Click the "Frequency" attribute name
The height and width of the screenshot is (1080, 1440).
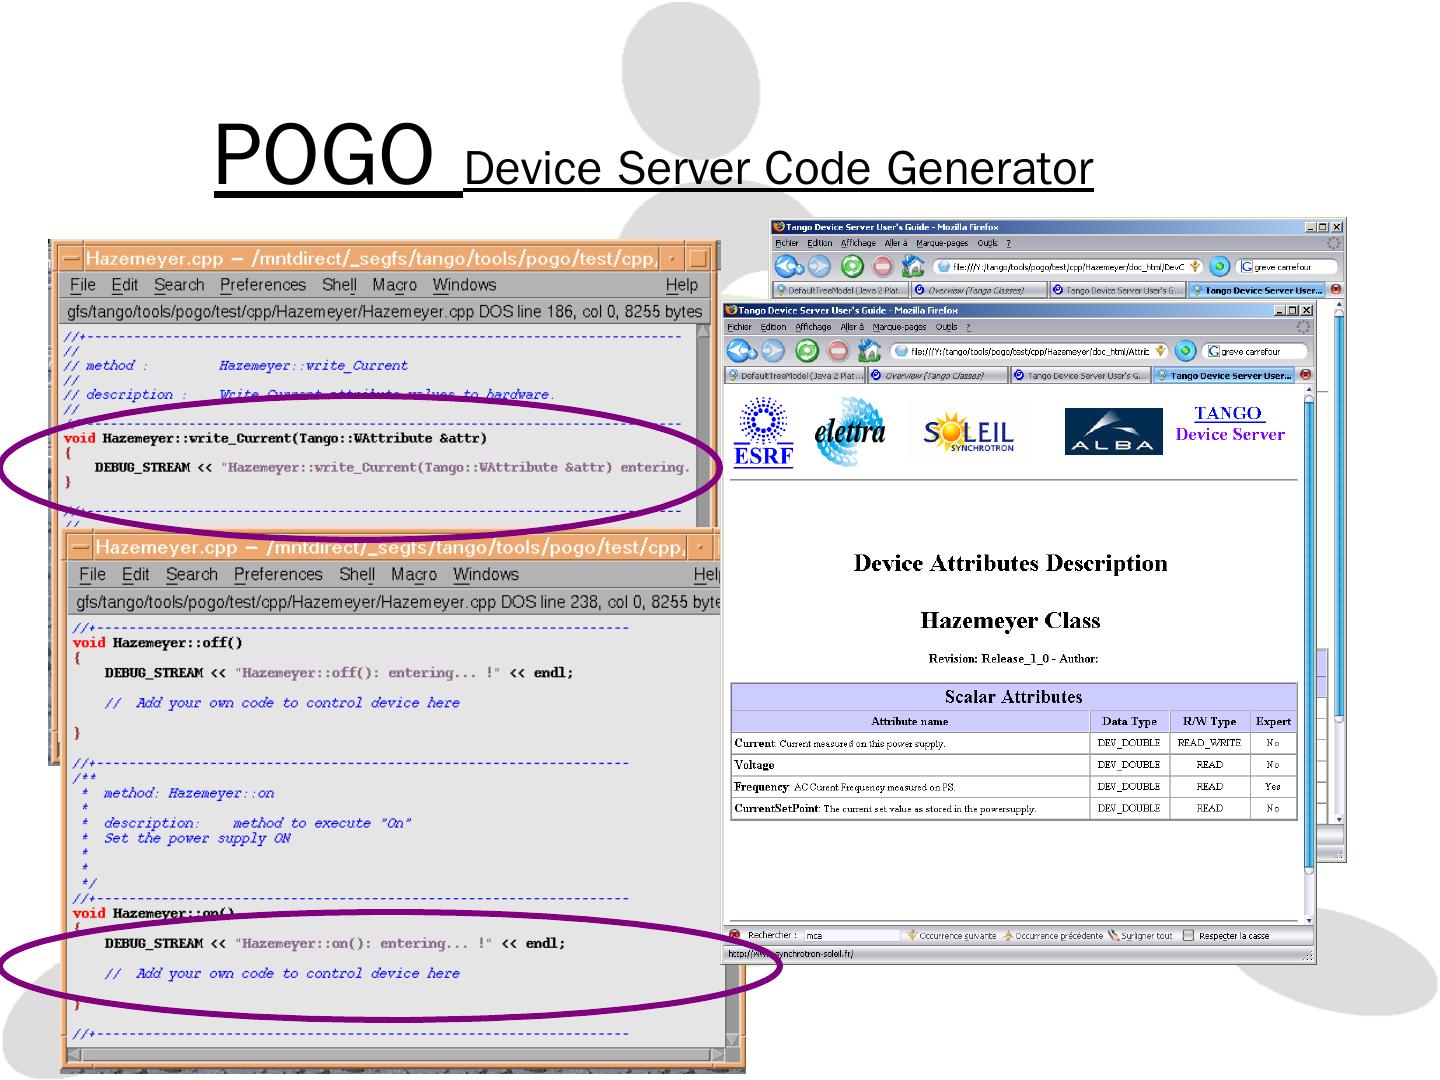tap(762, 787)
